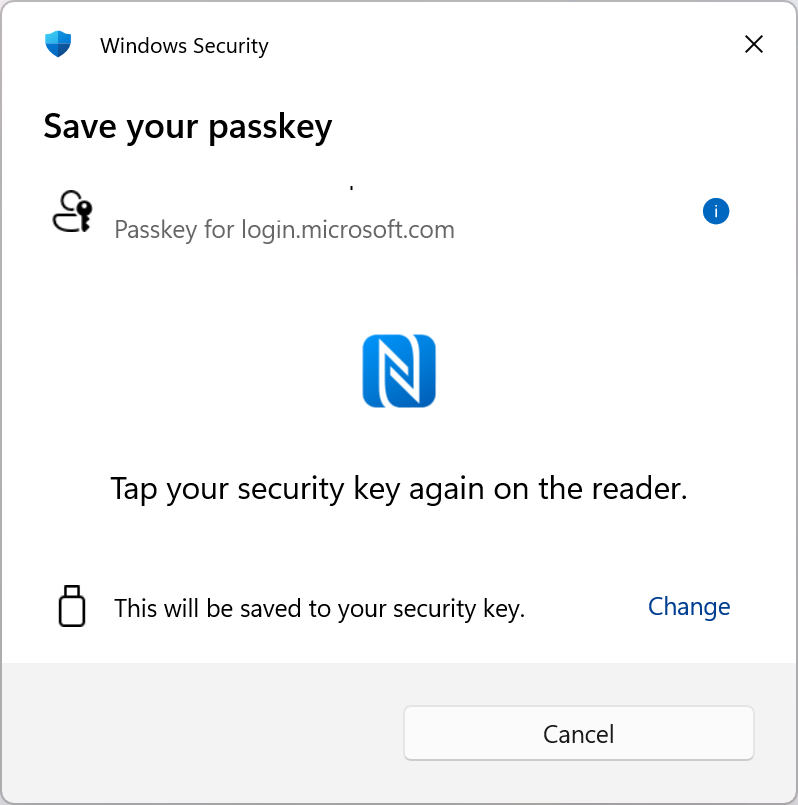Click the person-with-key passkey icon
The image size is (798, 805).
pyautogui.click(x=72, y=212)
